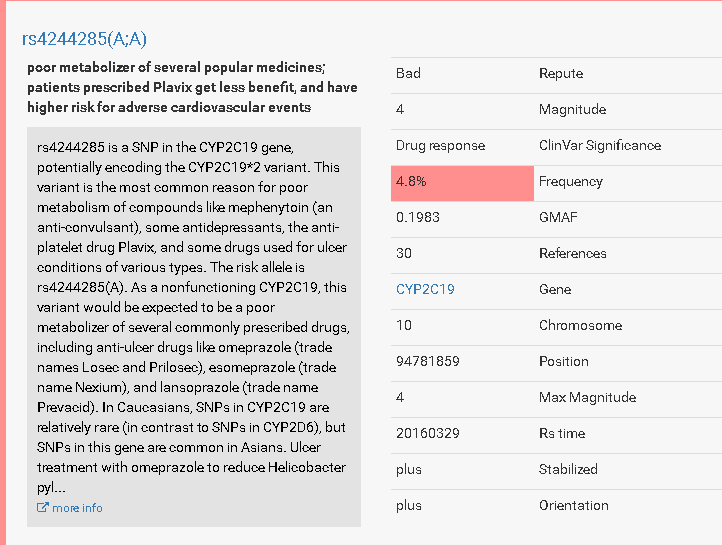Image resolution: width=722 pixels, height=545 pixels.
Task: Click the Max Magnitude label
Action: point(587,397)
